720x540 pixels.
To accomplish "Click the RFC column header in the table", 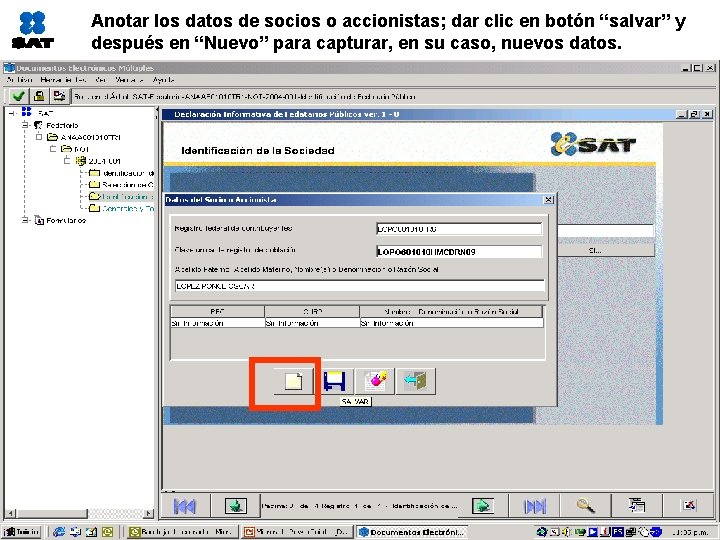I will (217, 311).
